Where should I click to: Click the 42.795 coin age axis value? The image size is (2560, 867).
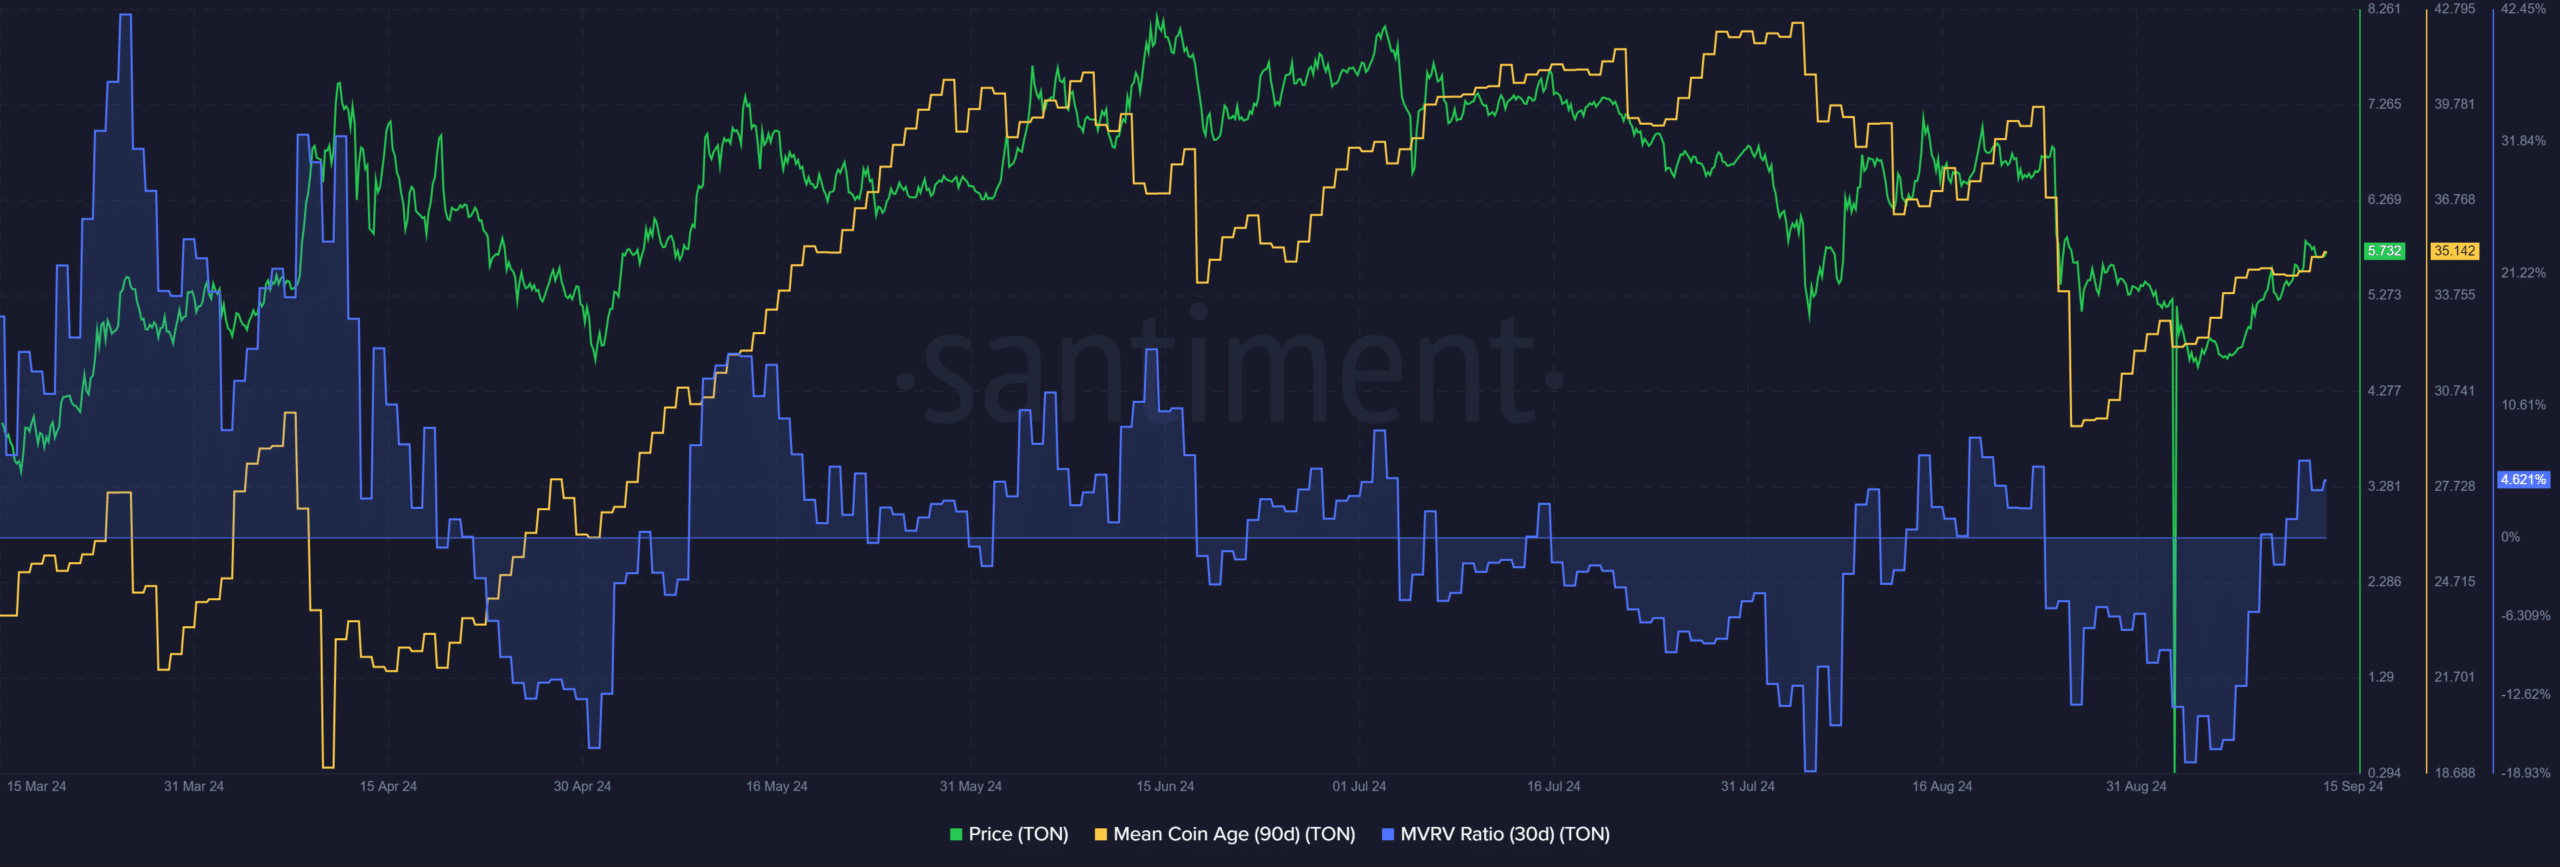coord(2455,9)
